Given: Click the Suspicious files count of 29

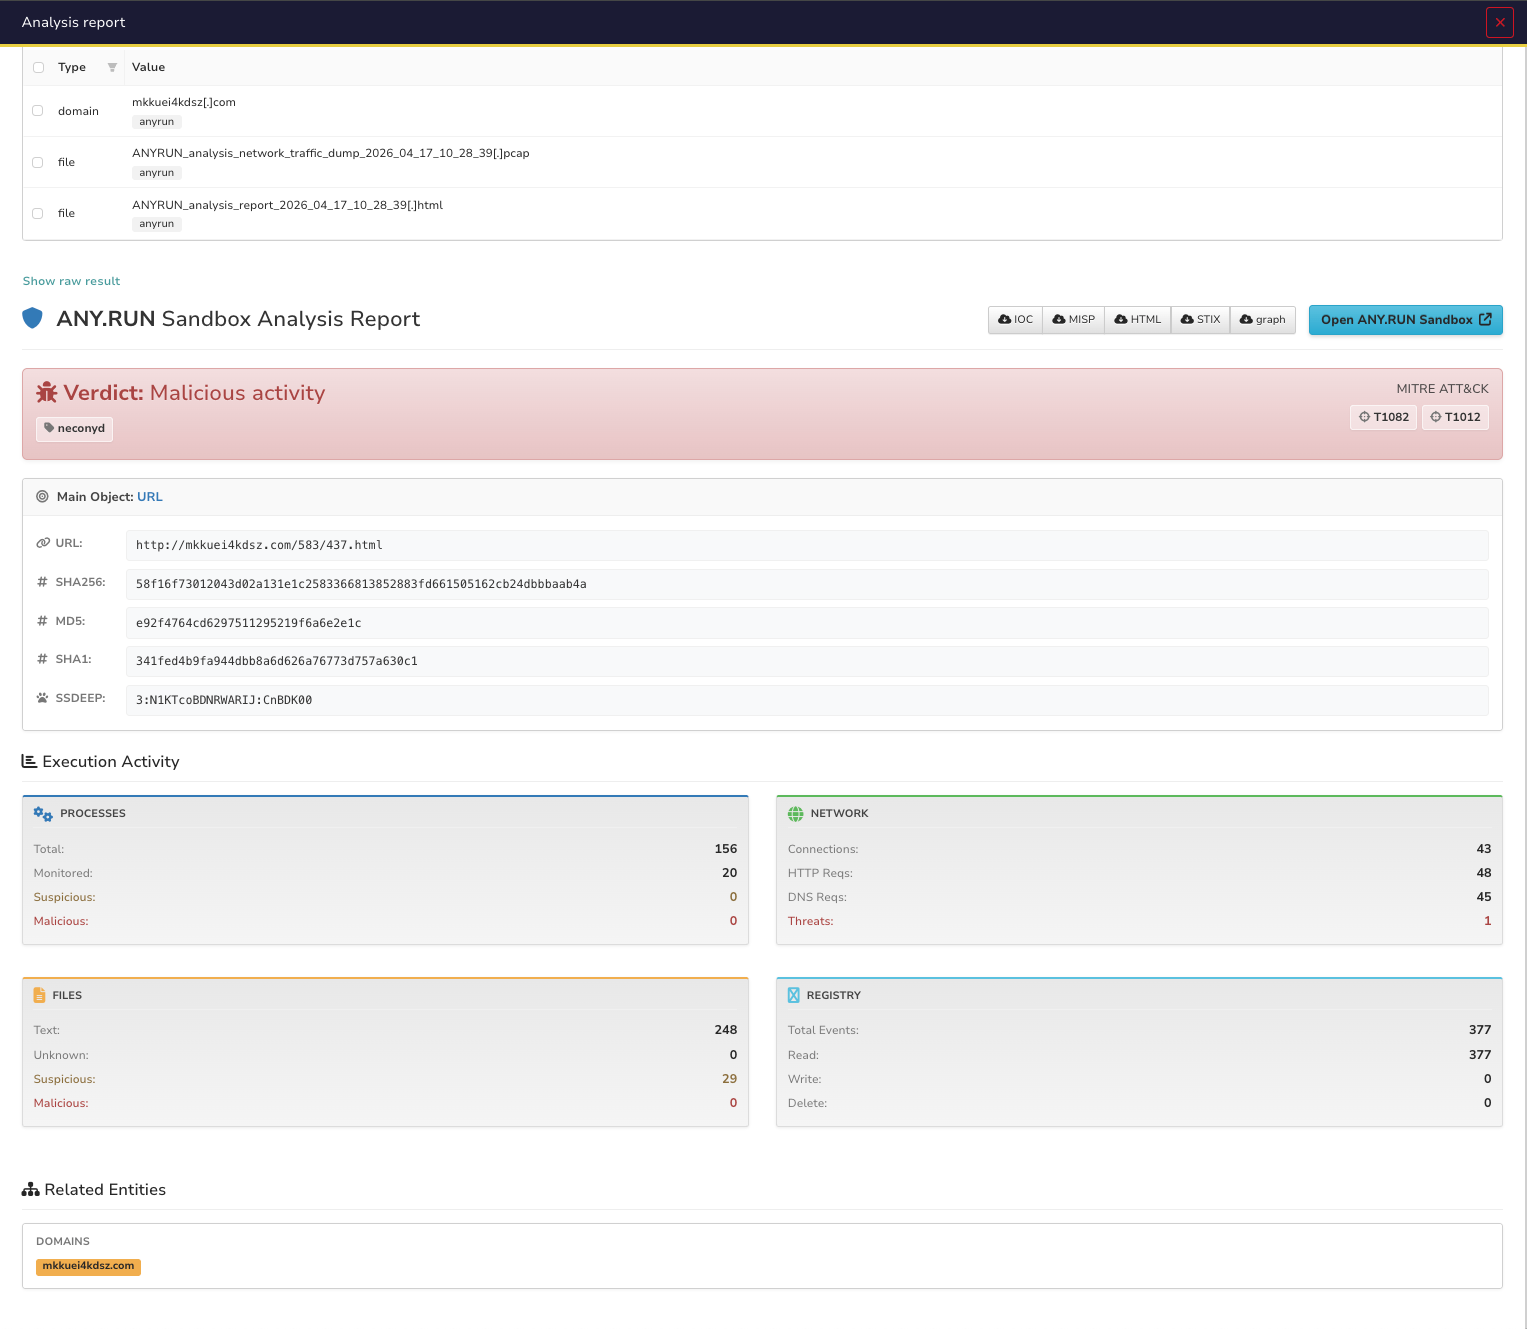Looking at the screenshot, I should click(x=730, y=1079).
